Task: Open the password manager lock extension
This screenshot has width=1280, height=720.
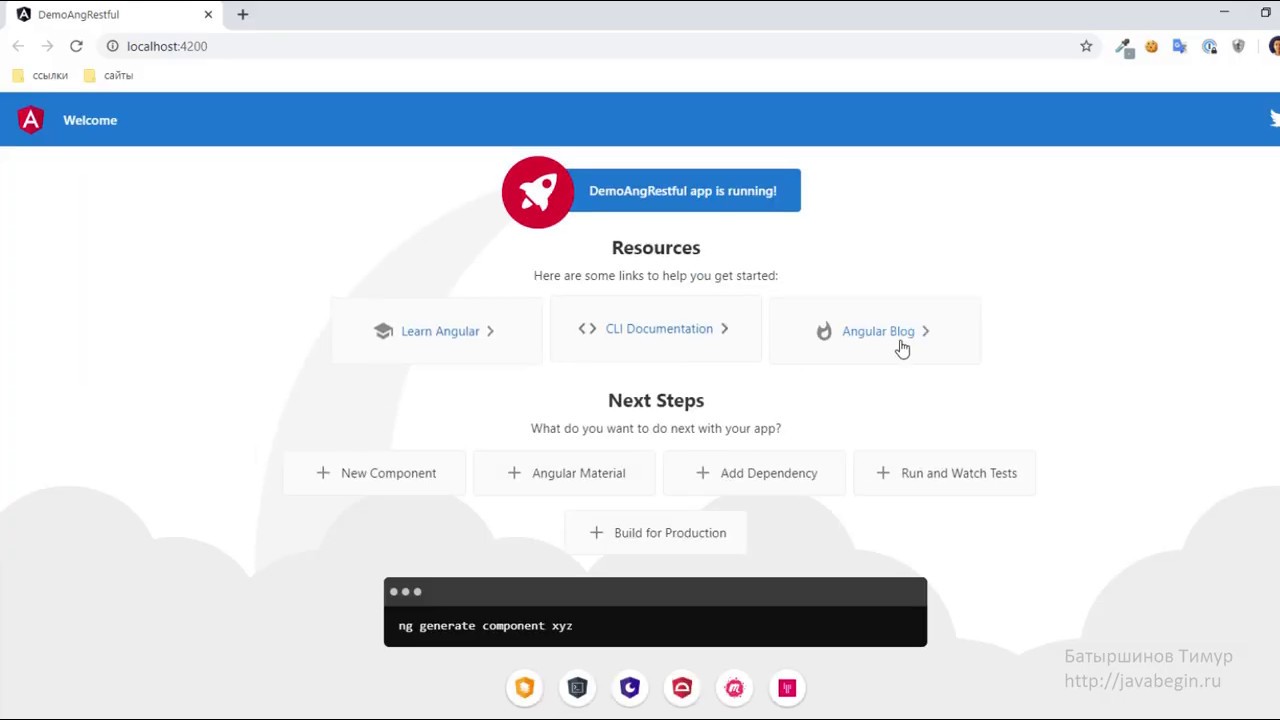Action: point(1210,46)
